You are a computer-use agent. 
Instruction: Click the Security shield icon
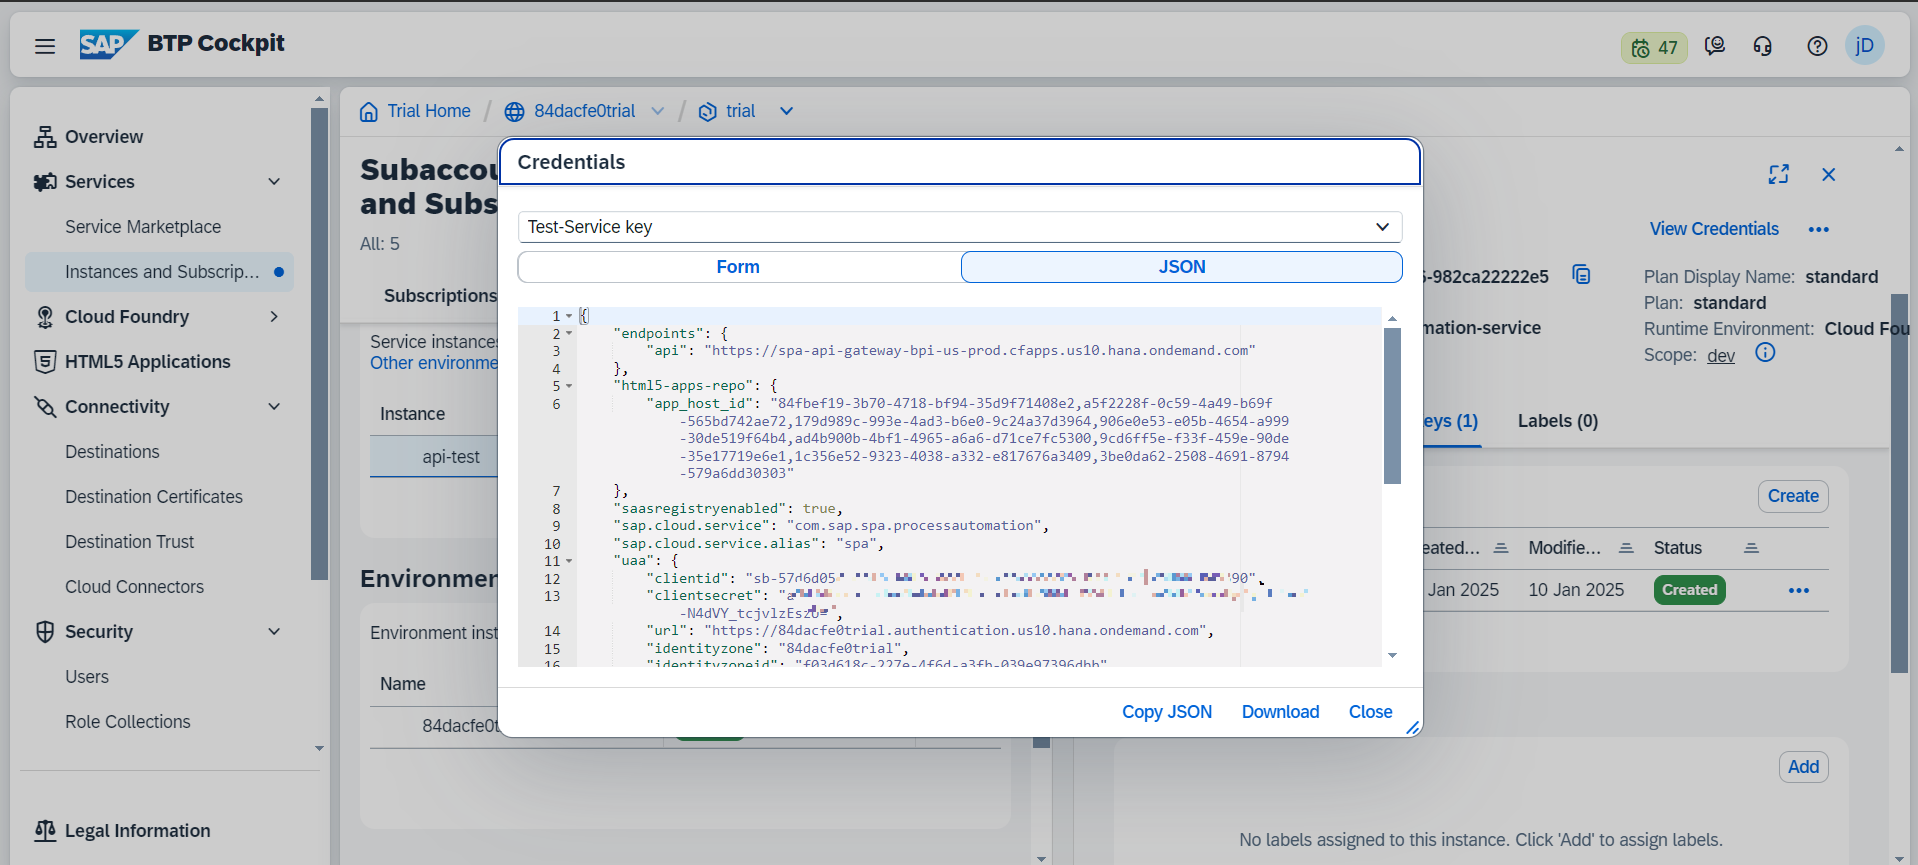click(45, 632)
